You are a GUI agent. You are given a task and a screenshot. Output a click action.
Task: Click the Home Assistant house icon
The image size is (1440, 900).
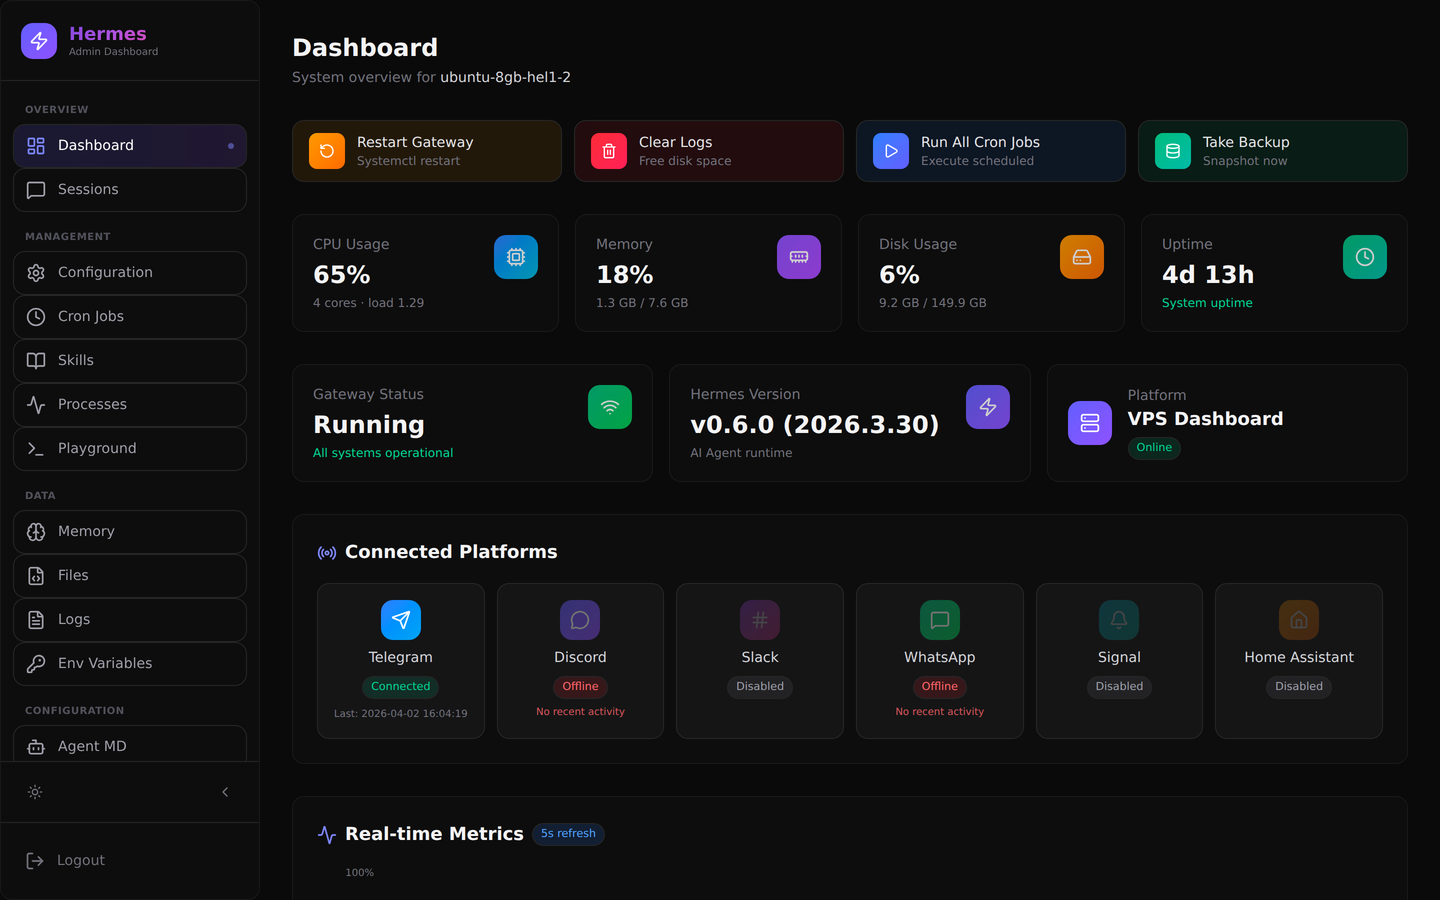pyautogui.click(x=1299, y=620)
